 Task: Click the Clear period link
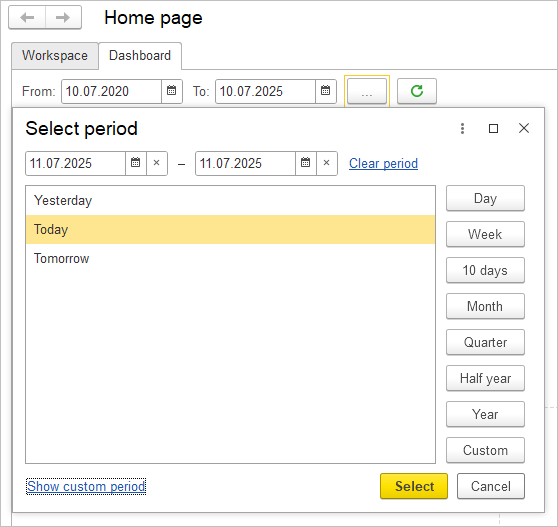pos(383,163)
